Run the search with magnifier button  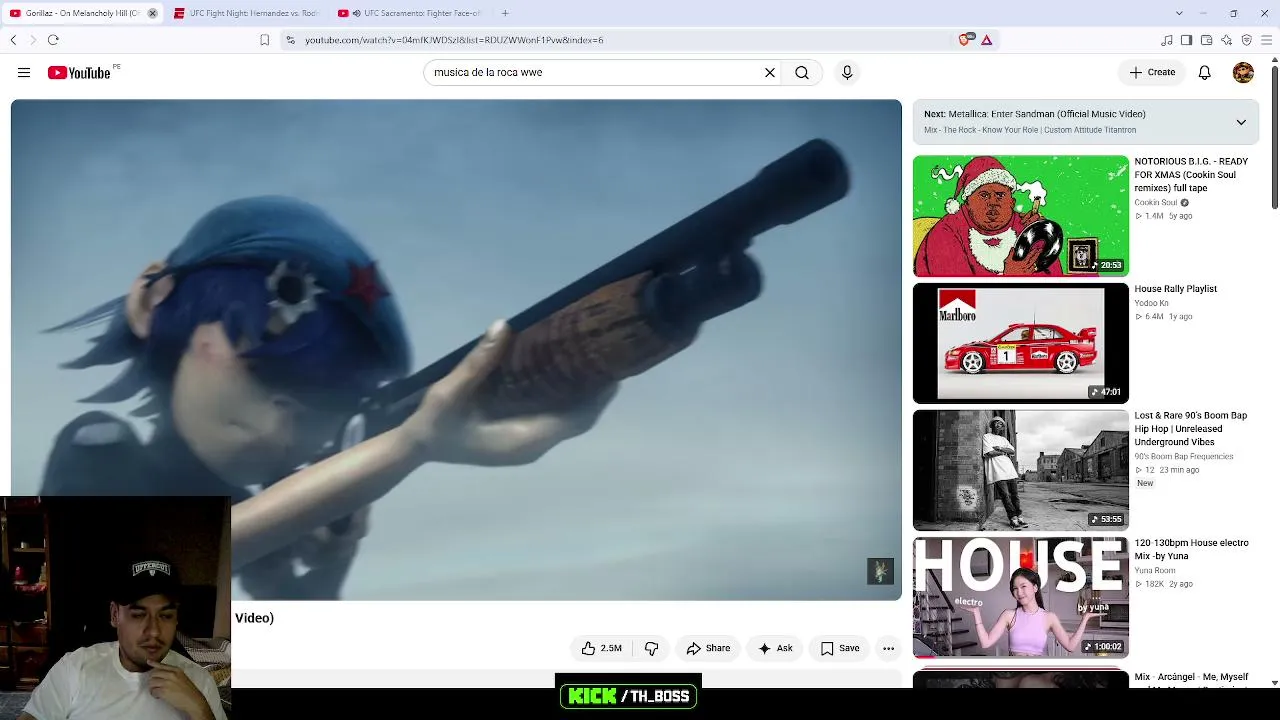[802, 72]
